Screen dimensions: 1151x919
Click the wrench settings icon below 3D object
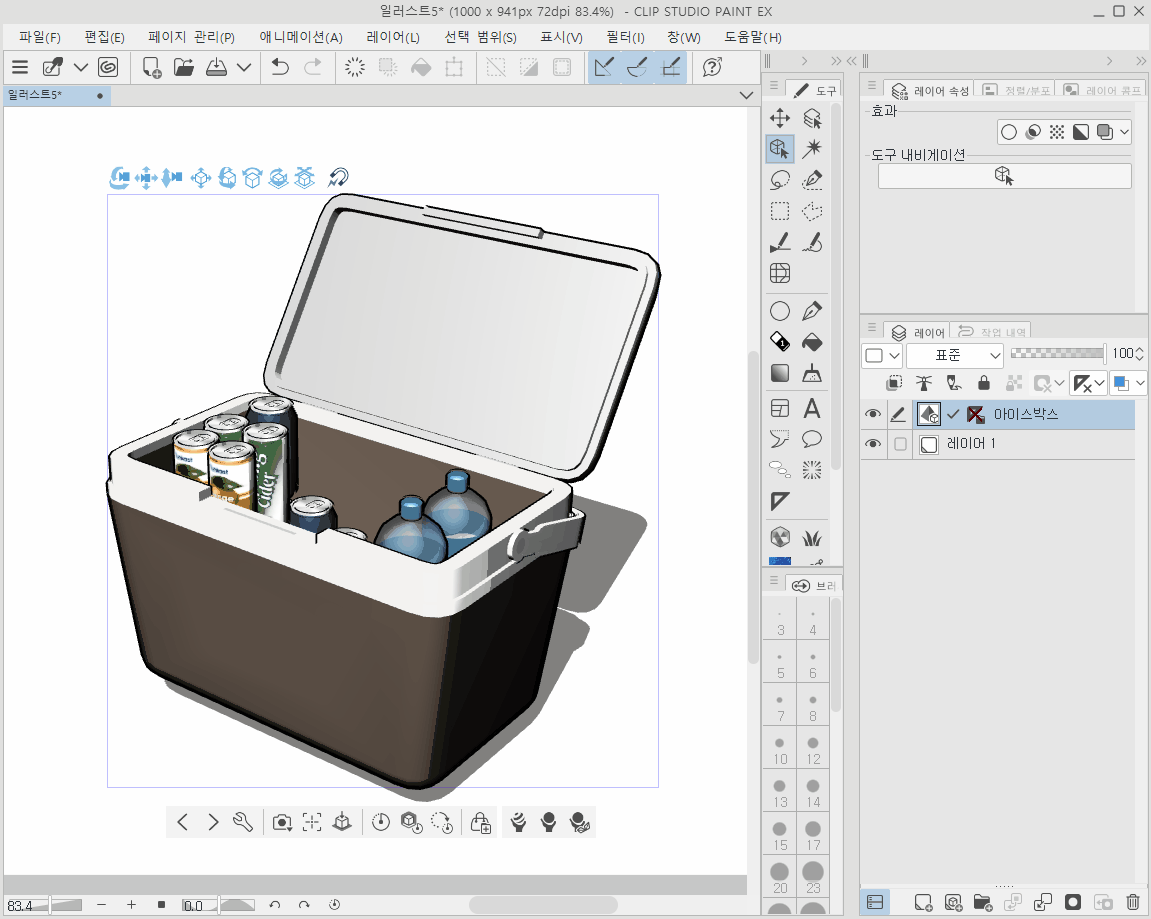tap(243, 822)
